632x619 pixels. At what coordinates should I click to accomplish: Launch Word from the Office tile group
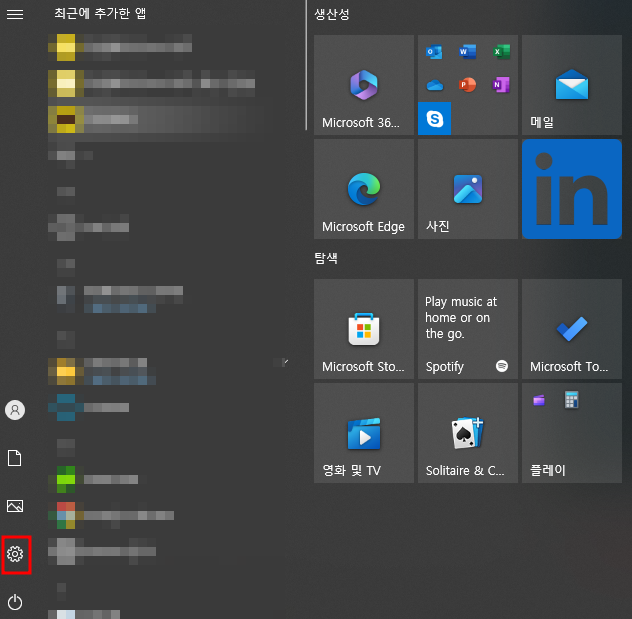pos(468,52)
